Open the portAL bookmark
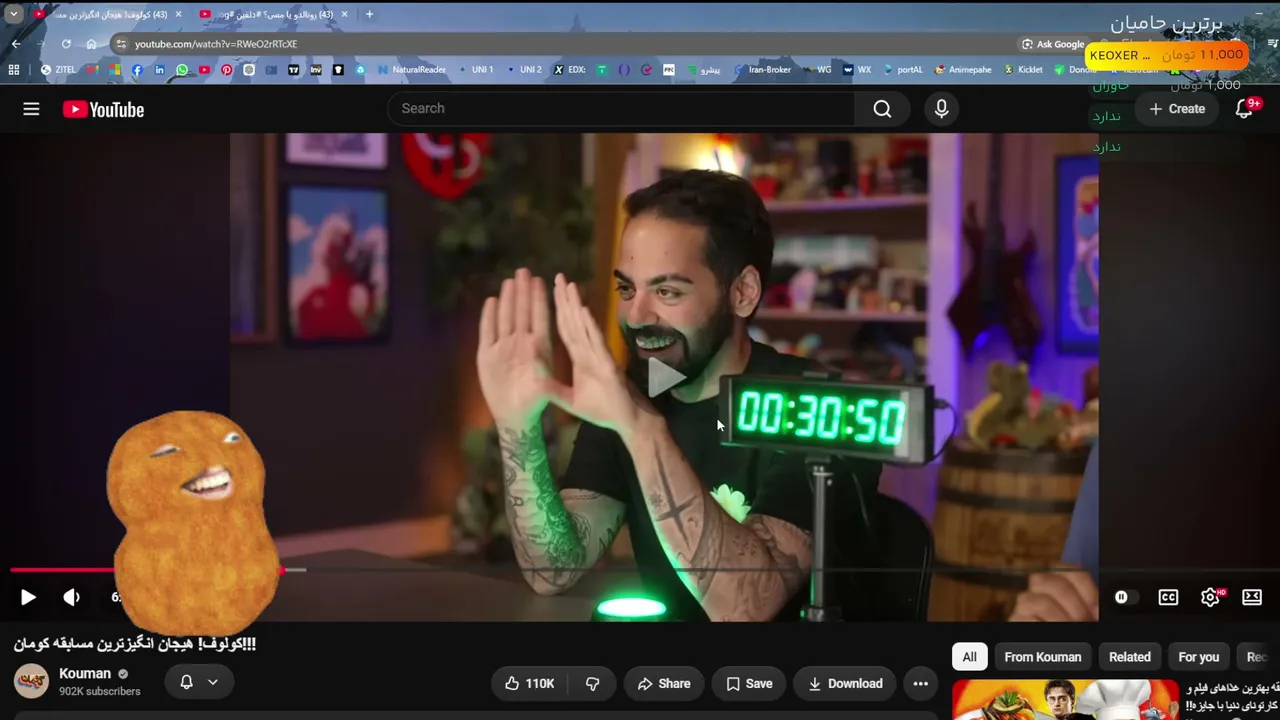 point(903,70)
